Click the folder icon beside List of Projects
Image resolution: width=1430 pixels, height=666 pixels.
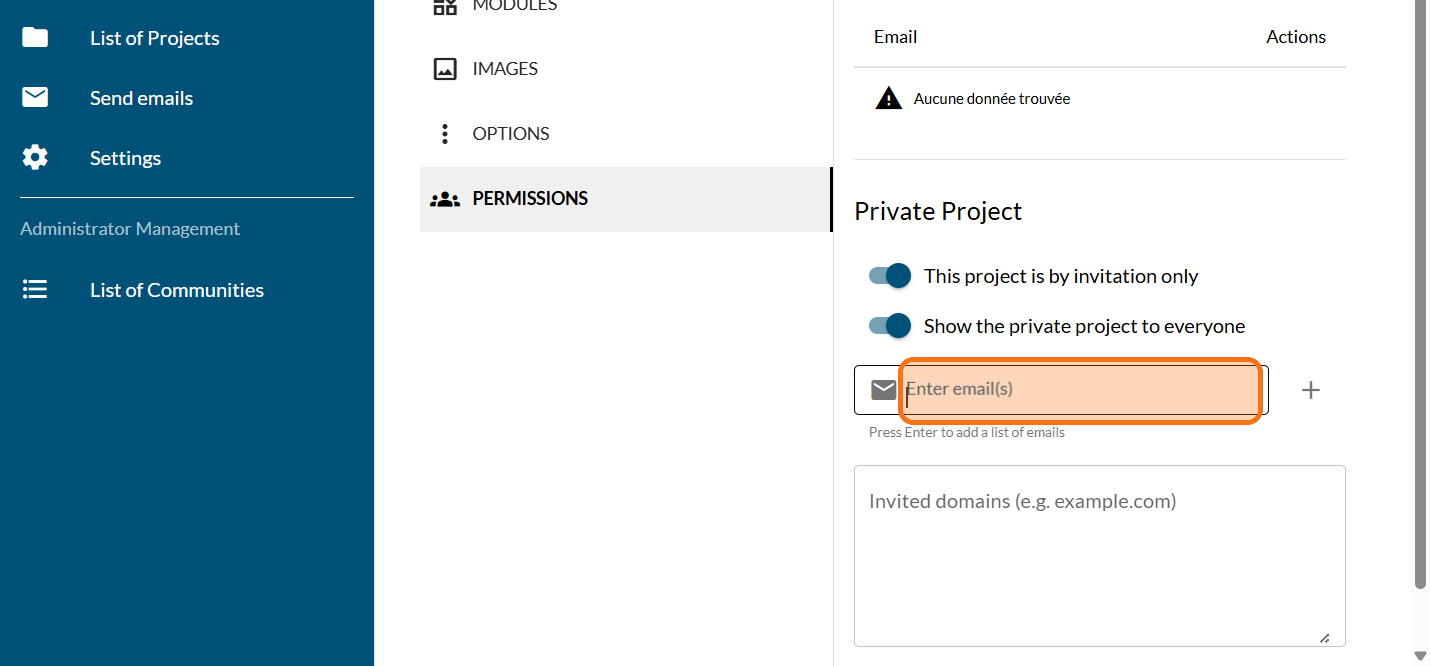coord(35,38)
